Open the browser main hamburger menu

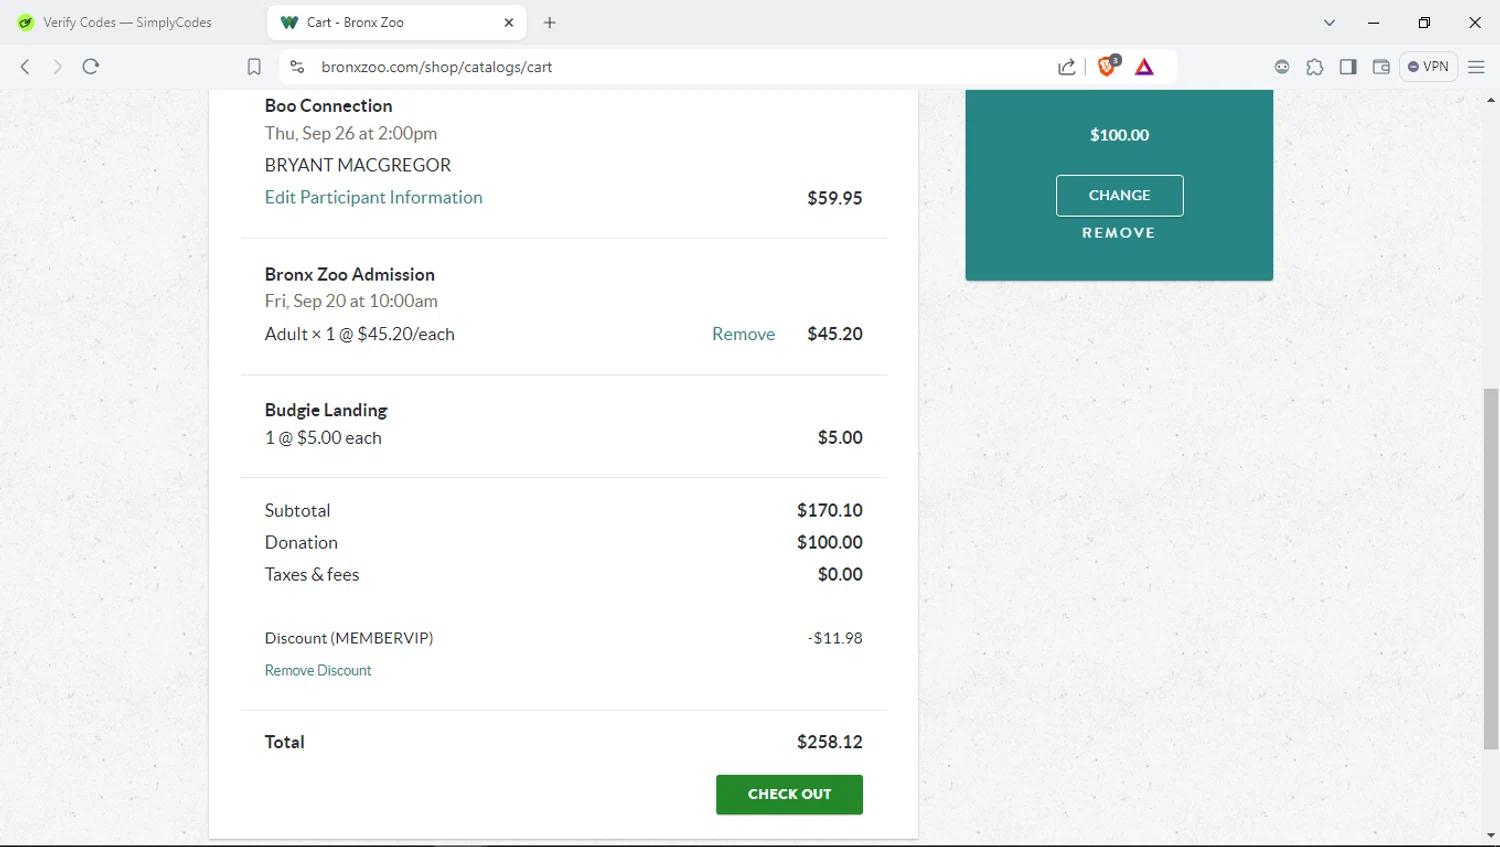coord(1476,67)
